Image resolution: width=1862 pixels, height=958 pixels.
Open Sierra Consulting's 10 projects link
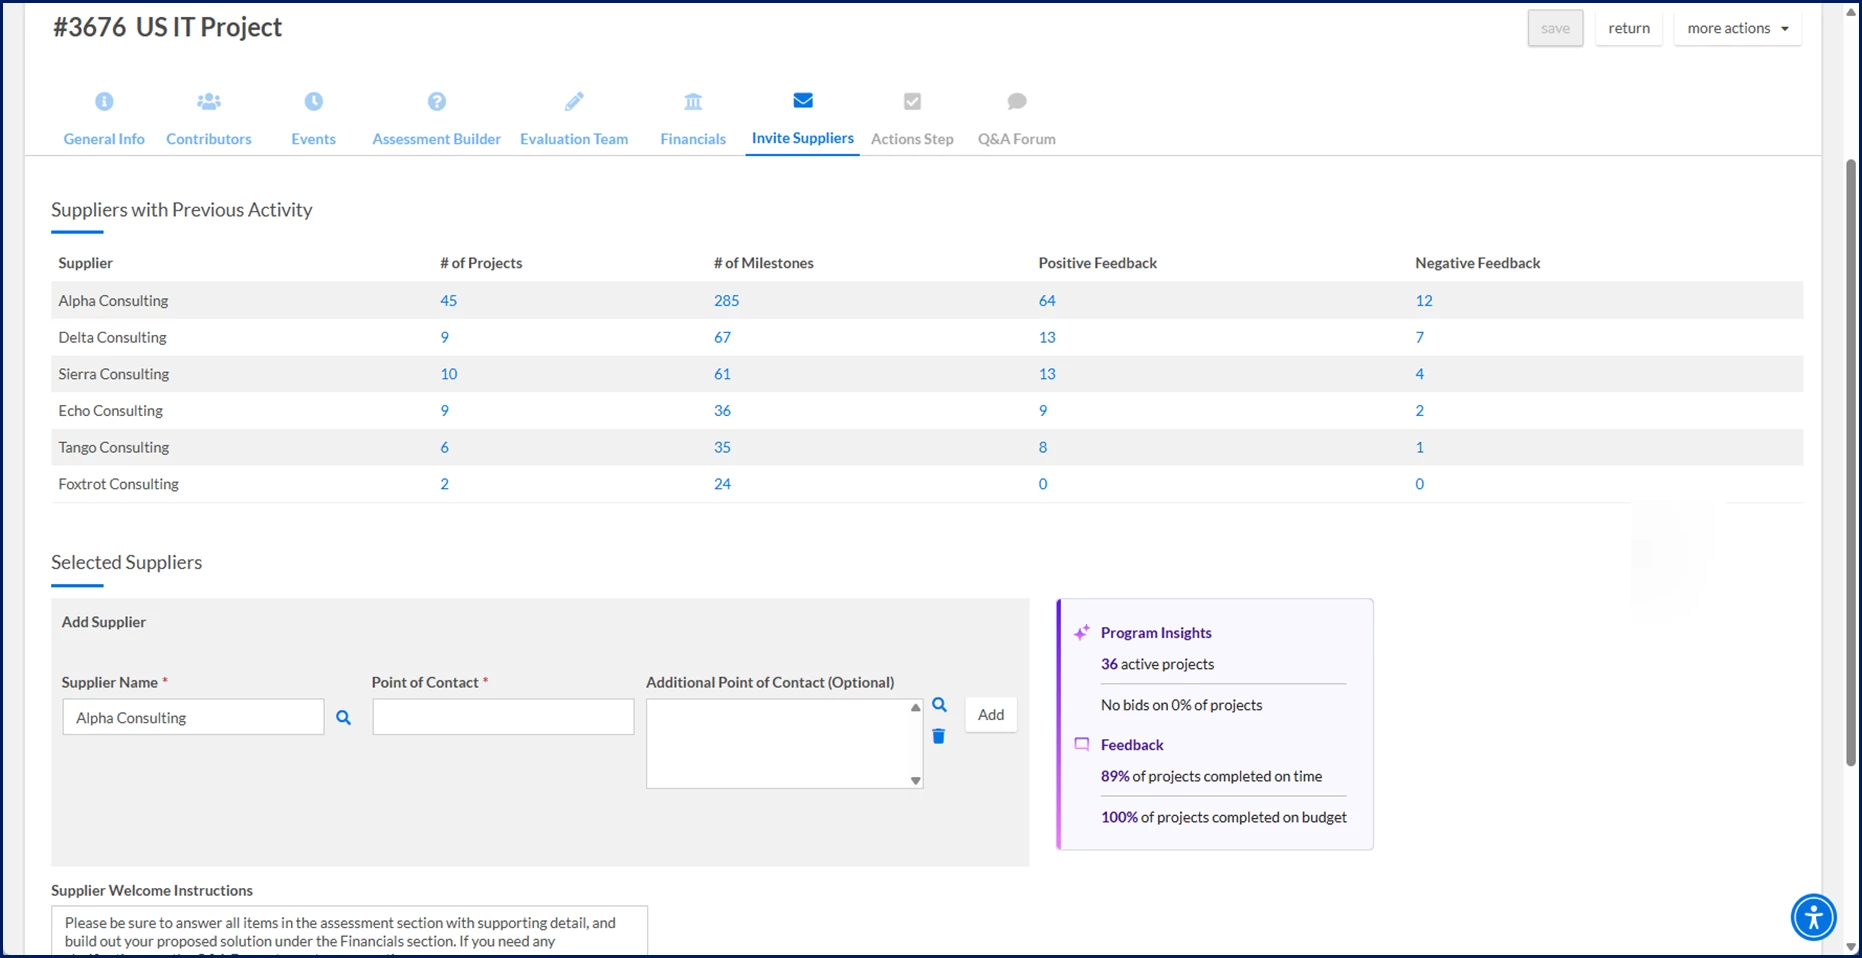point(448,374)
